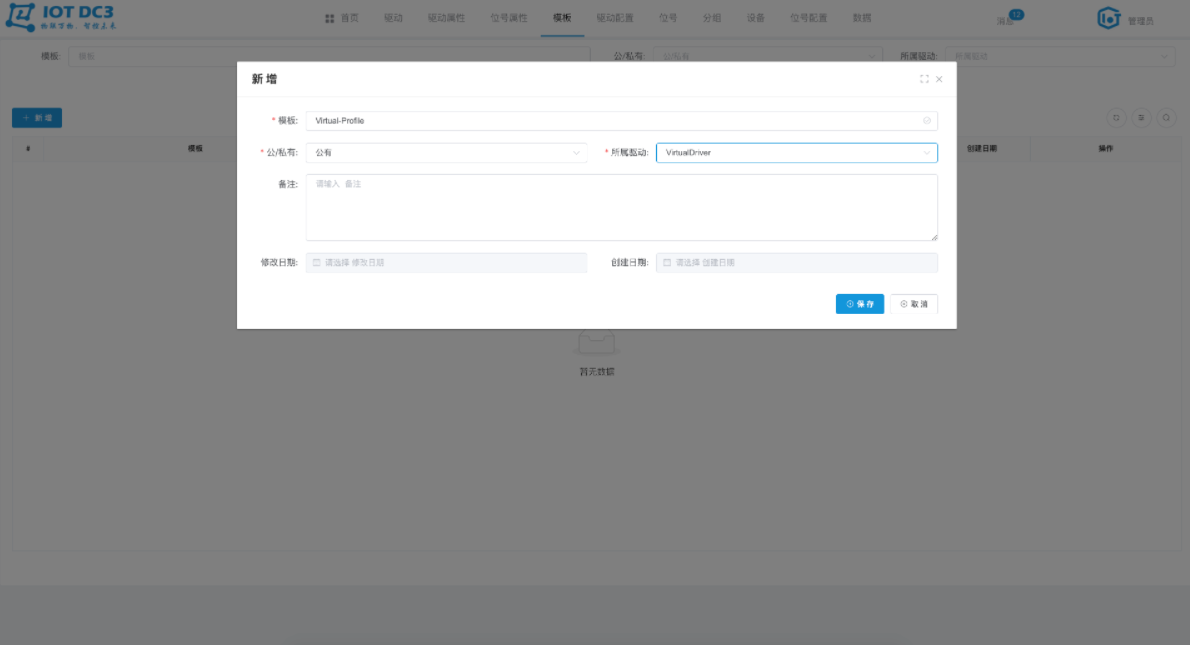Go to the 首页 nav tab
This screenshot has height=645, width=1190.
pos(342,18)
